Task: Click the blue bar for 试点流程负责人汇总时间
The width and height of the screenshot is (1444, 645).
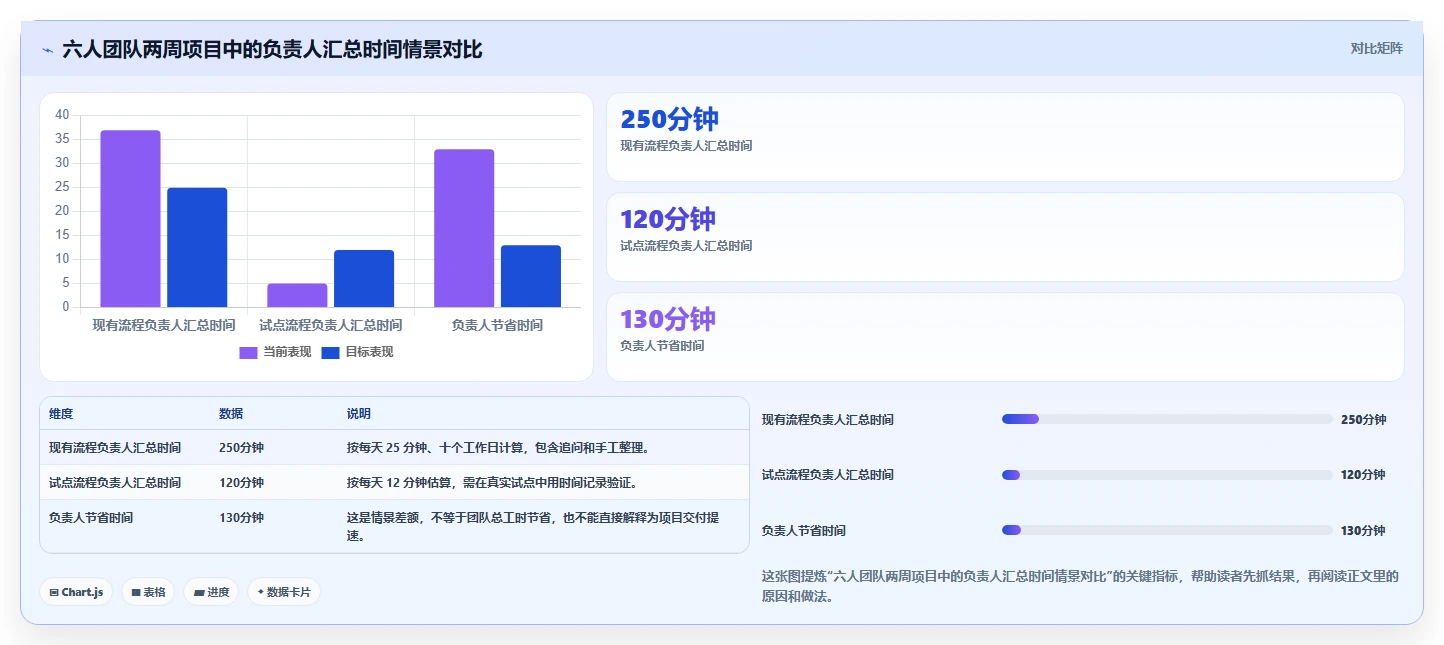Action: [x=364, y=278]
